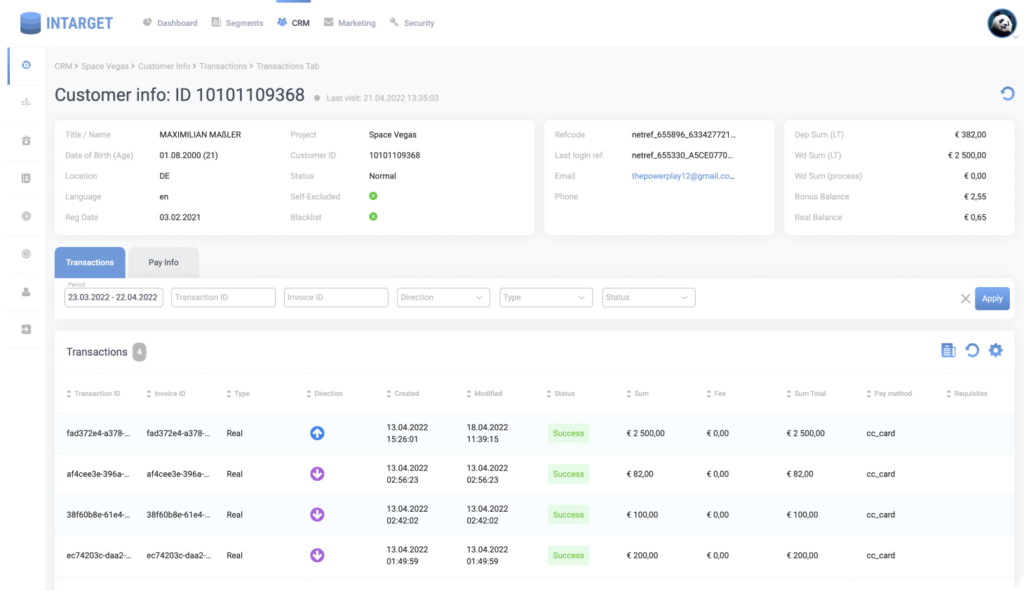Click the purple down-arrow icon in af4cee3e row
Screen dimensions: 1024x591
[x=317, y=474]
